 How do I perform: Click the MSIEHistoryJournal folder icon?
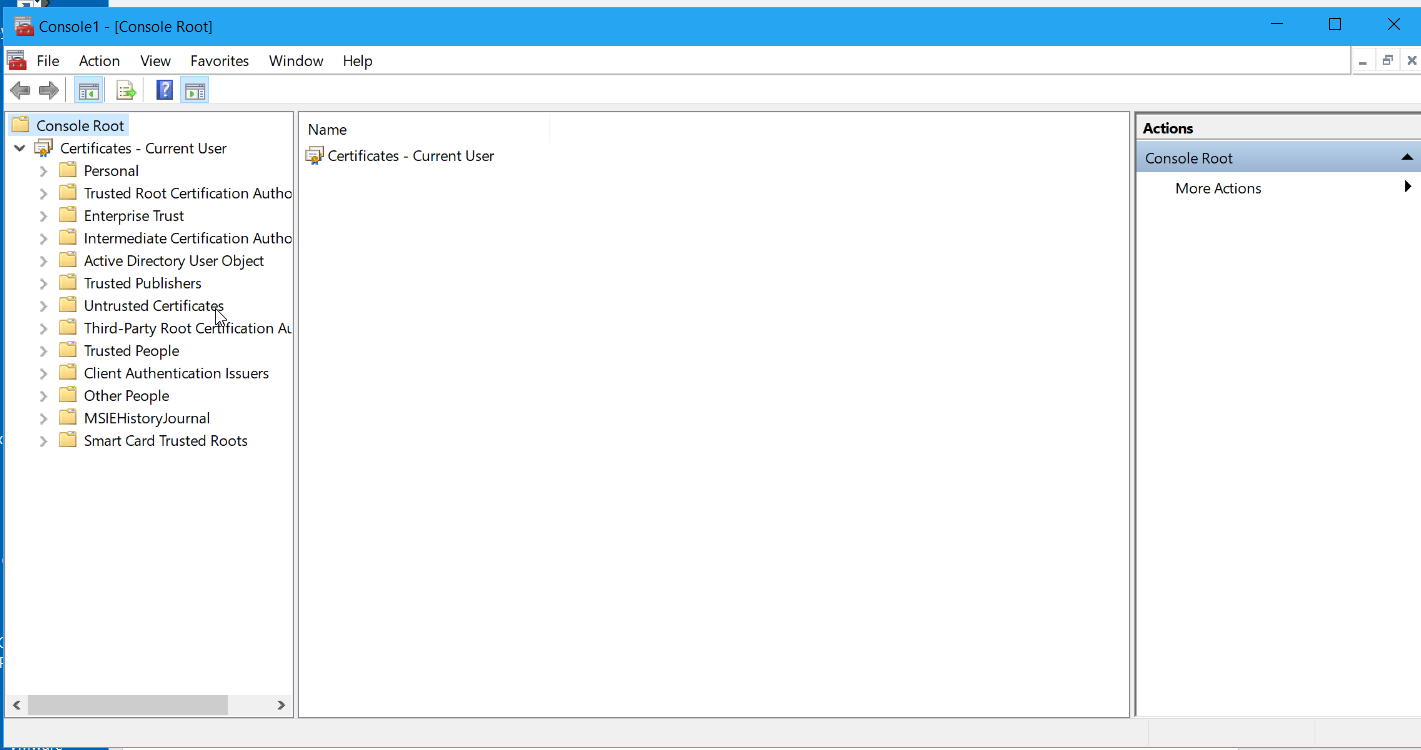(67, 418)
